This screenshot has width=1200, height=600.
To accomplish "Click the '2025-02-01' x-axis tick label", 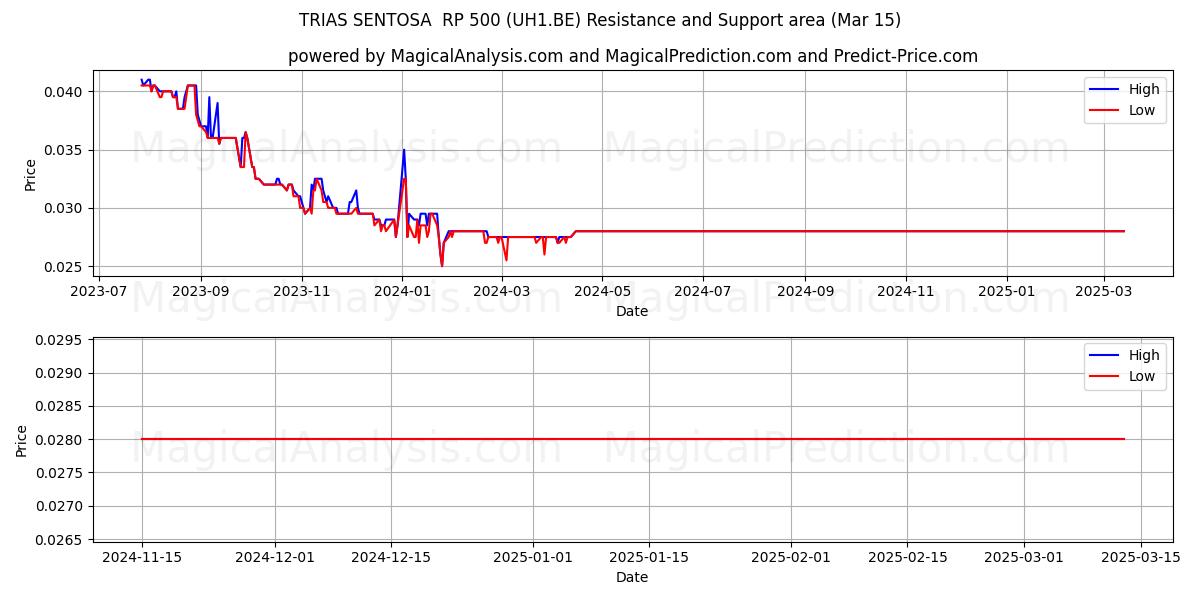I will point(791,558).
